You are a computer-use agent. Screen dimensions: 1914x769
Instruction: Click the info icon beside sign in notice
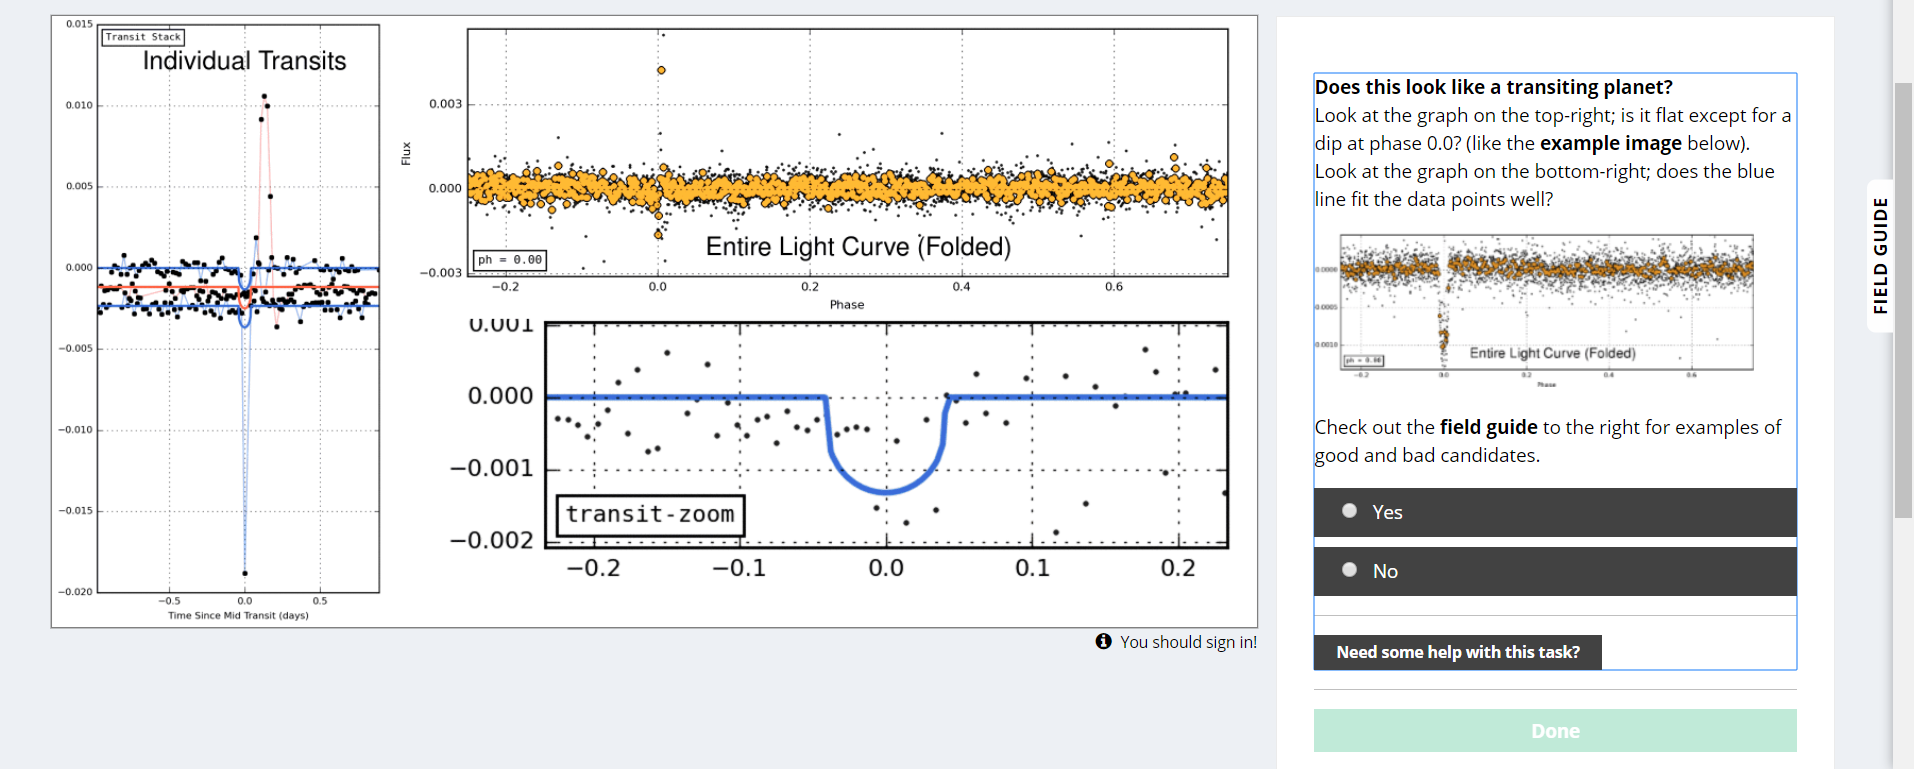pyautogui.click(x=1103, y=641)
